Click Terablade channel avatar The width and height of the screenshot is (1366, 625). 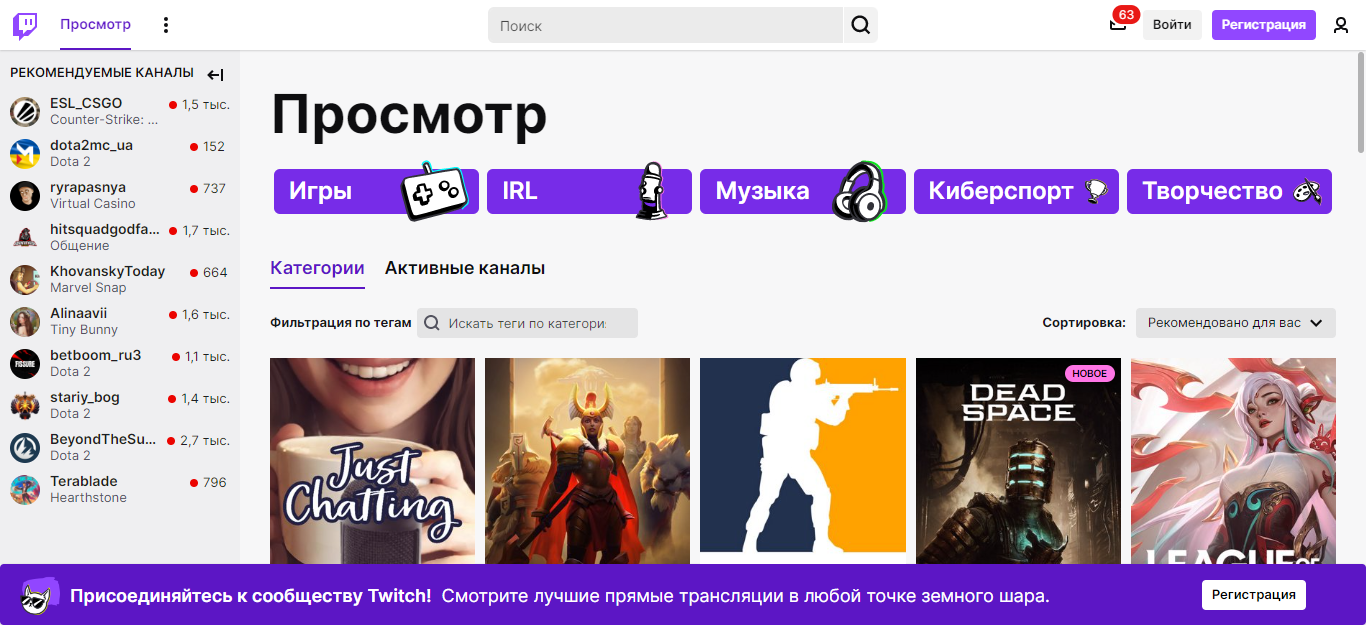click(x=25, y=489)
